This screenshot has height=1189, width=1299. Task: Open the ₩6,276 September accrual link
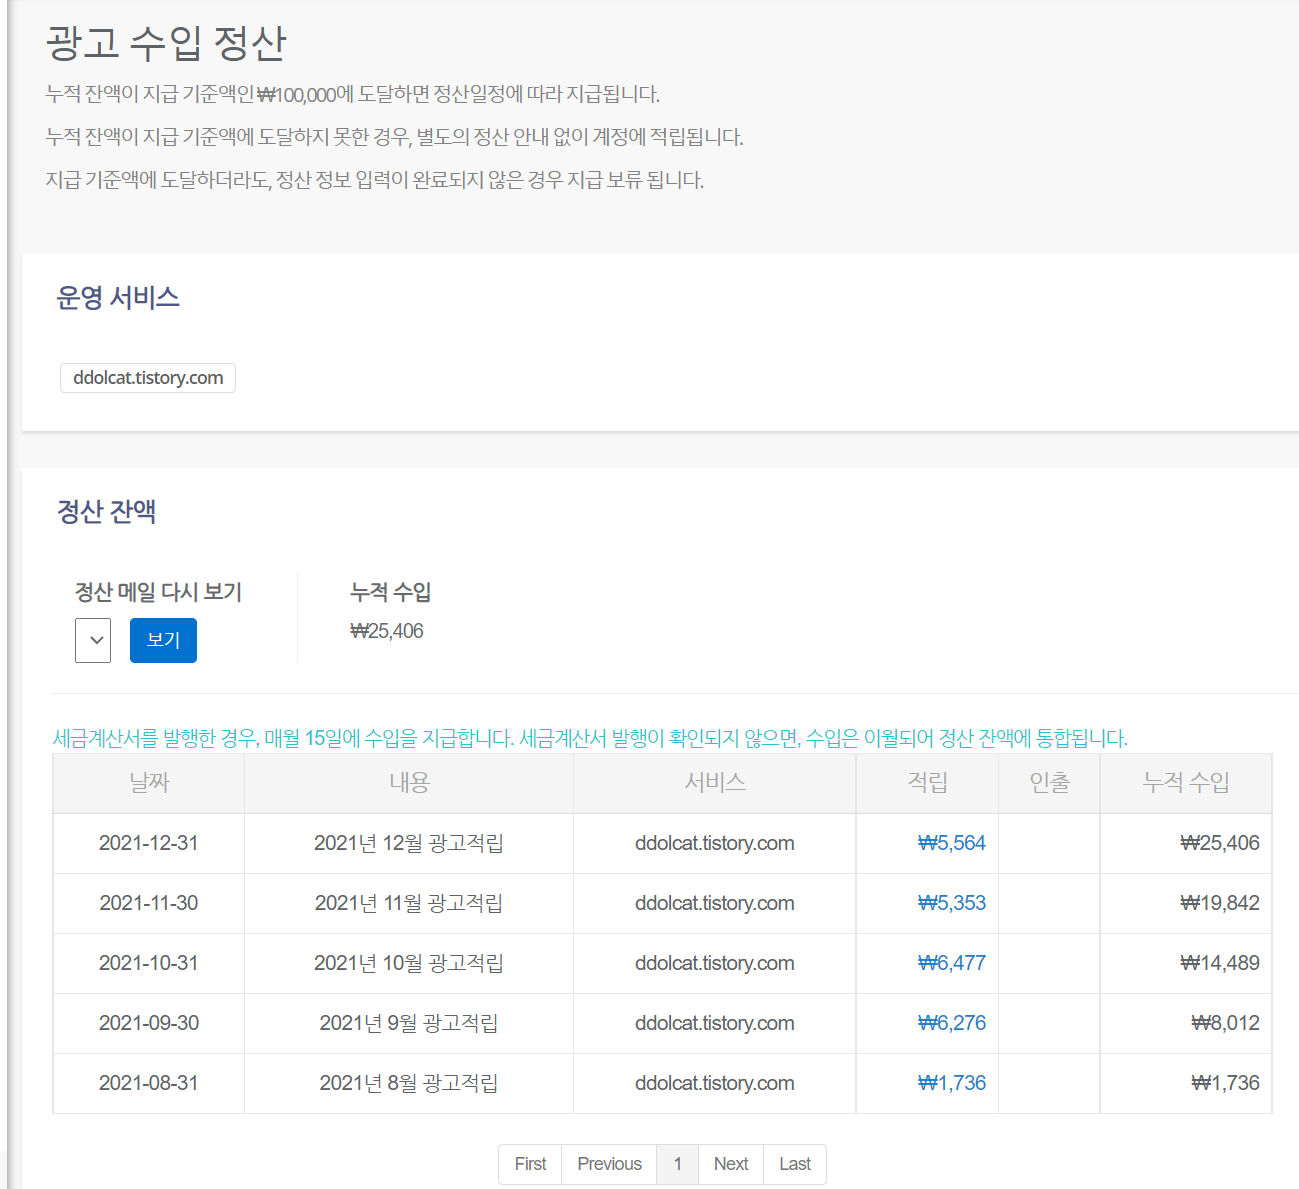coord(951,1023)
